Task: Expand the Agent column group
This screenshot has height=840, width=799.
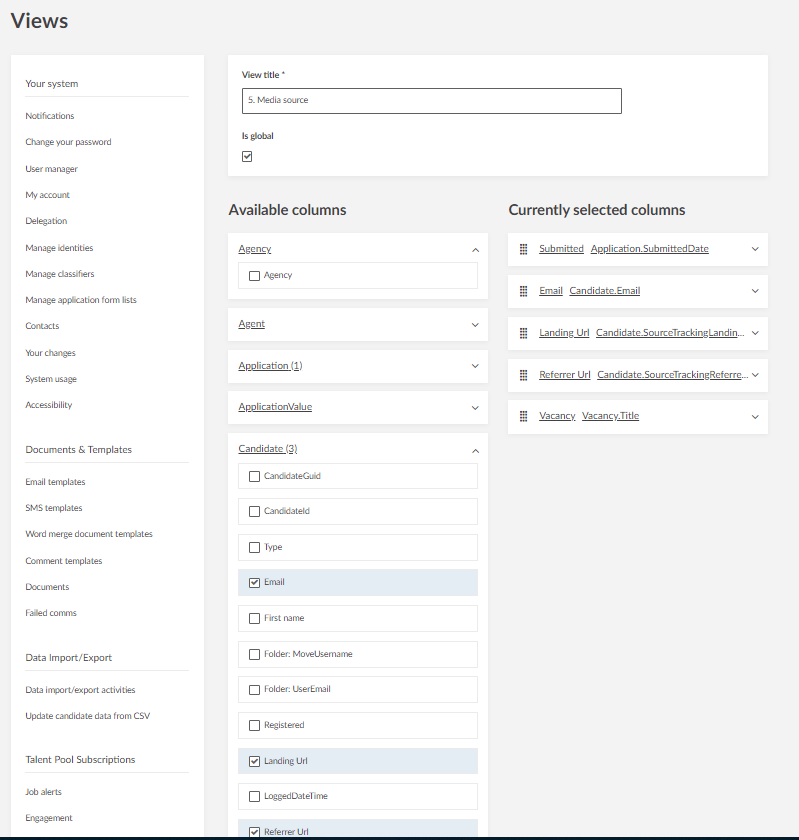Action: tap(475, 325)
